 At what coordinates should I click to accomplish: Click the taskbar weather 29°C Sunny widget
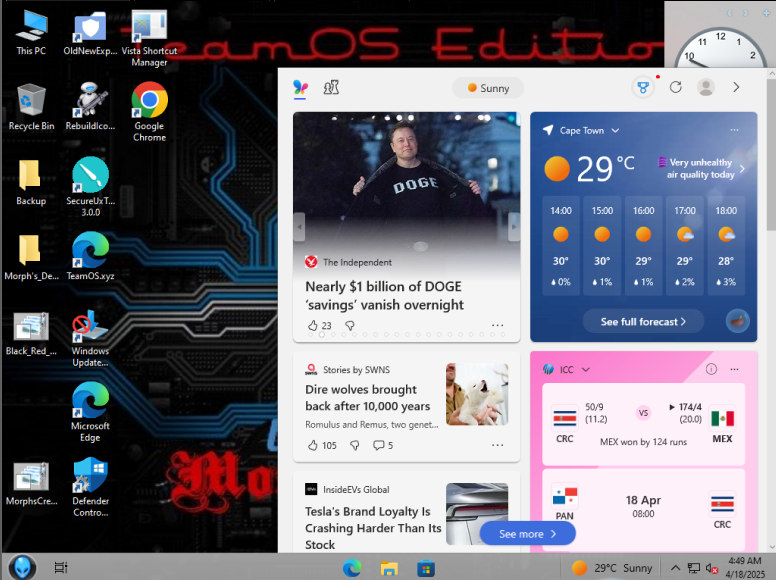click(x=612, y=568)
